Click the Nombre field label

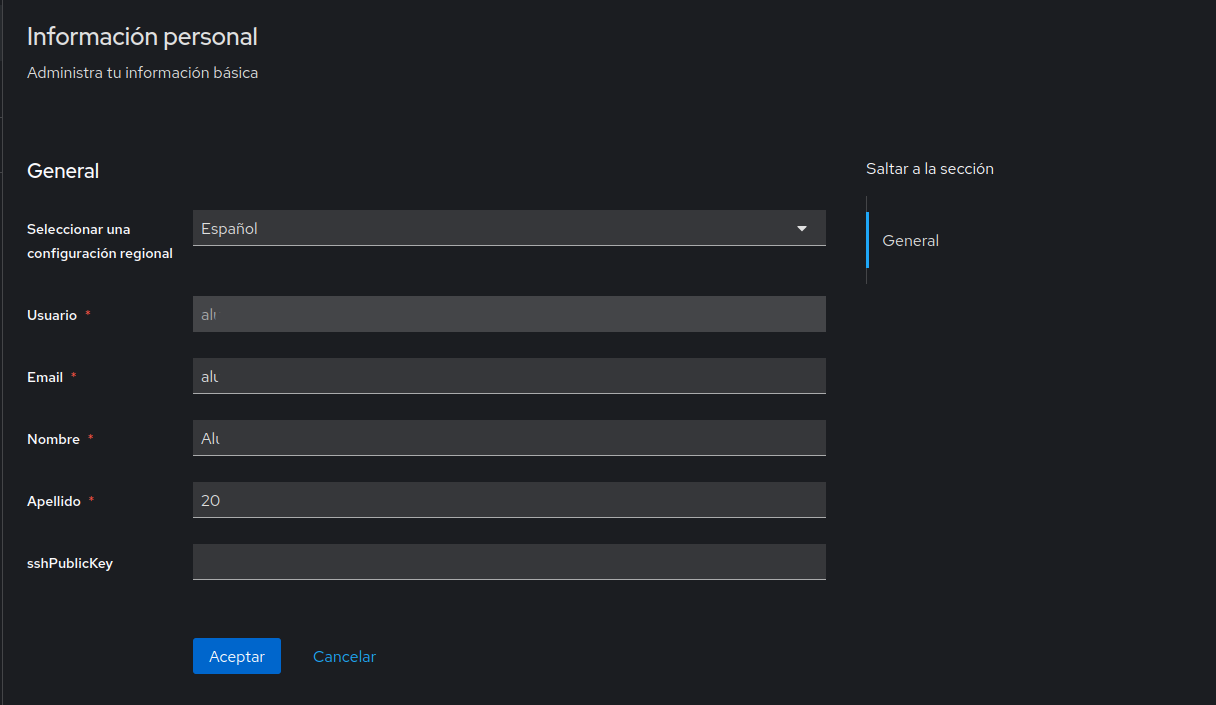(x=53, y=439)
